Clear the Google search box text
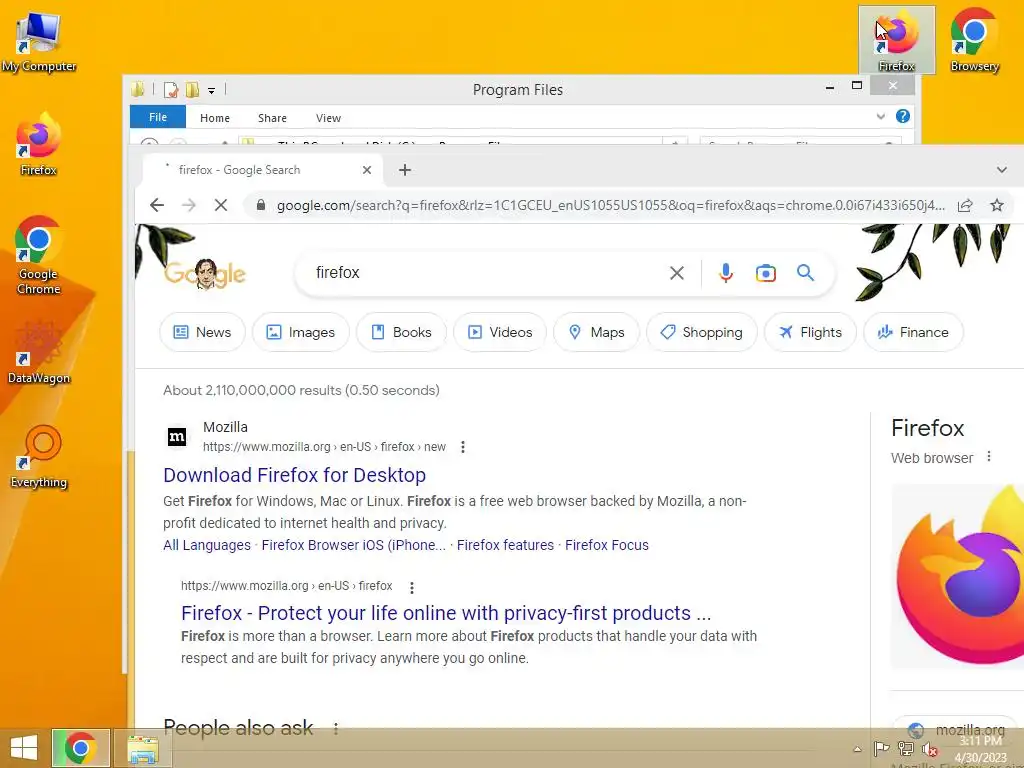Screen dimensions: 1024x768 click(677, 273)
